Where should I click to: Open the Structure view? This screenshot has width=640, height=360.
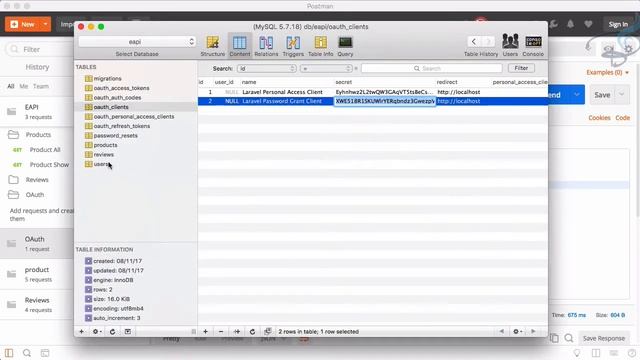click(x=212, y=46)
